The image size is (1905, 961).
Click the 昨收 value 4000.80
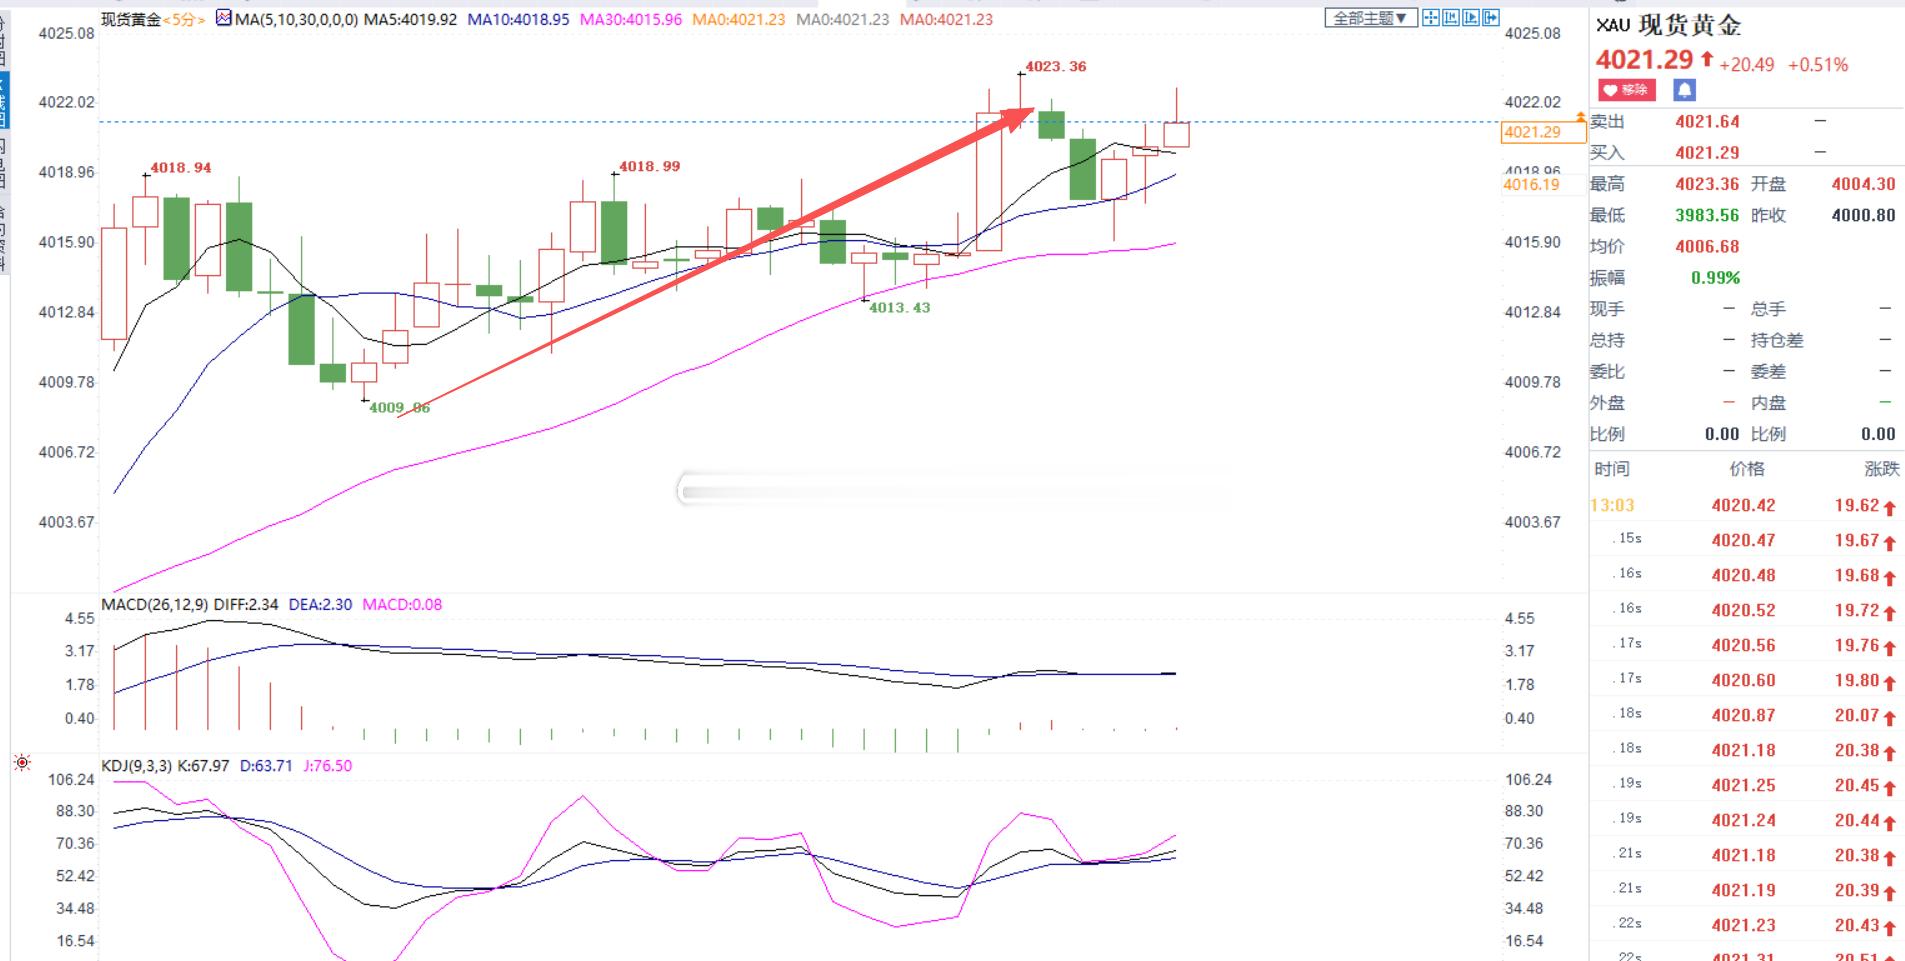pos(1863,215)
